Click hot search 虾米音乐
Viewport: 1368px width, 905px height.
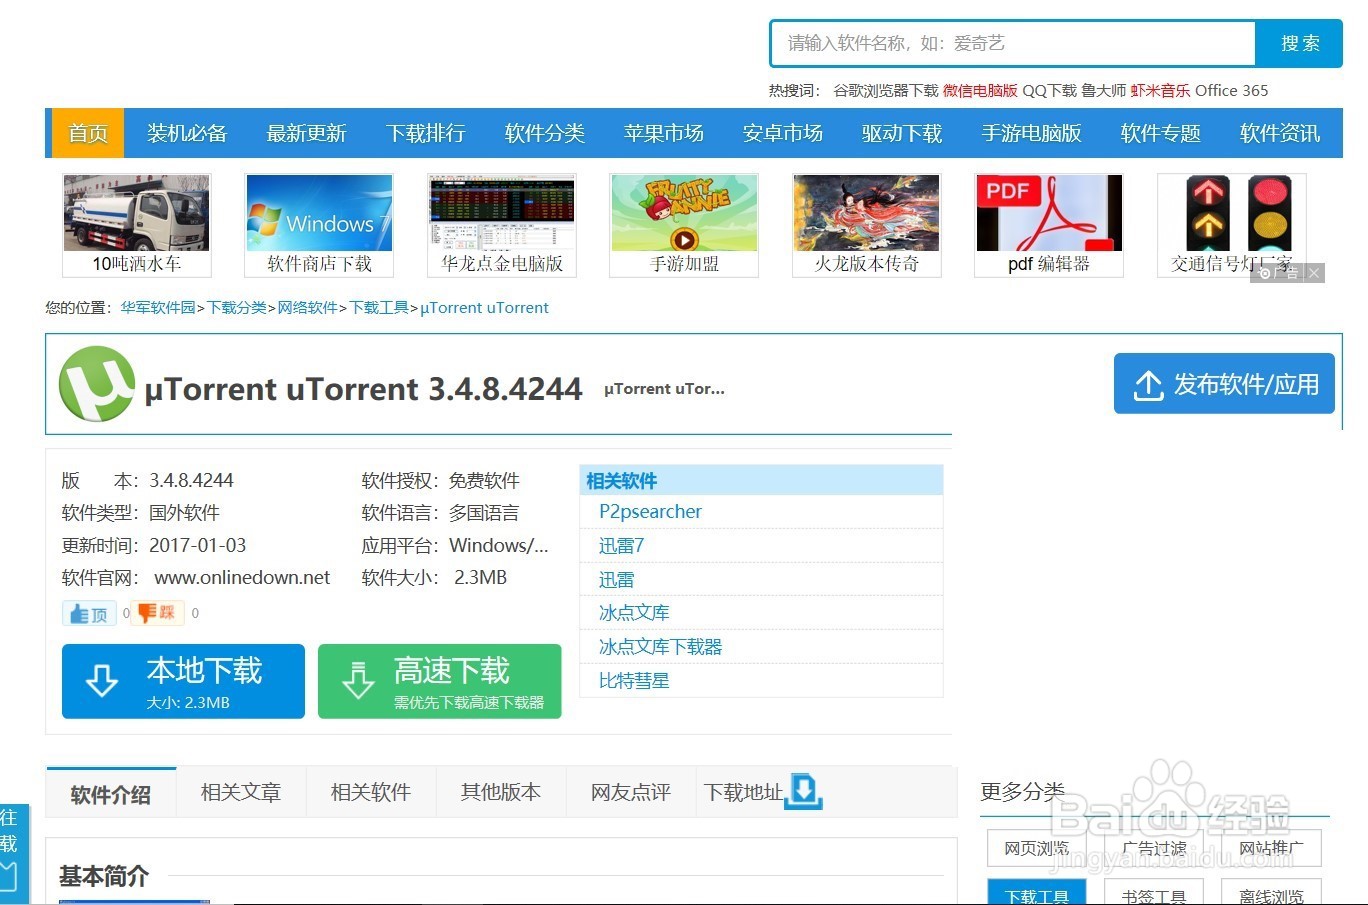point(1160,91)
